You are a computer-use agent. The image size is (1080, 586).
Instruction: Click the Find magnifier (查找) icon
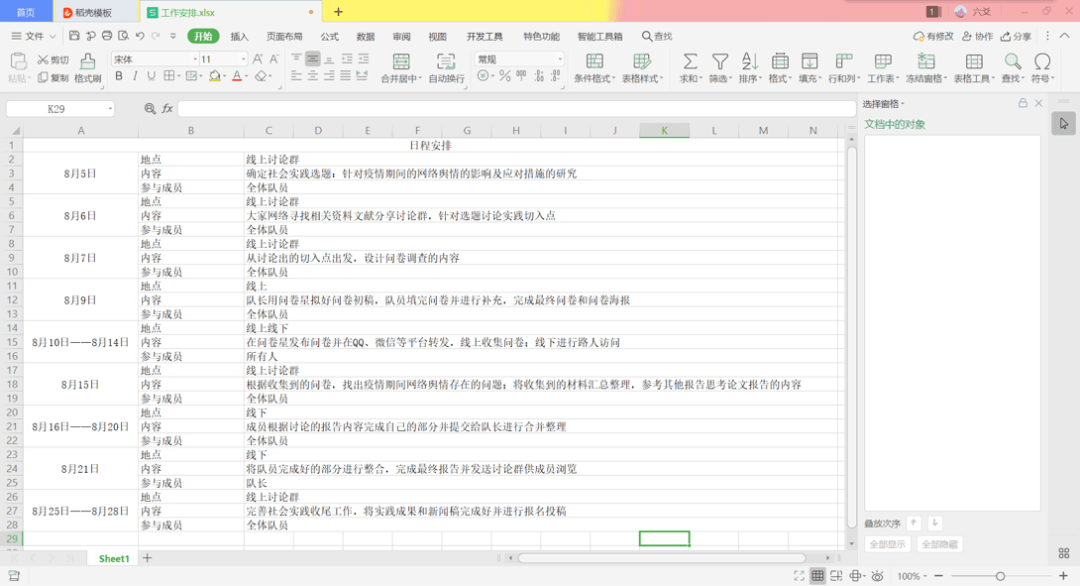1012,63
